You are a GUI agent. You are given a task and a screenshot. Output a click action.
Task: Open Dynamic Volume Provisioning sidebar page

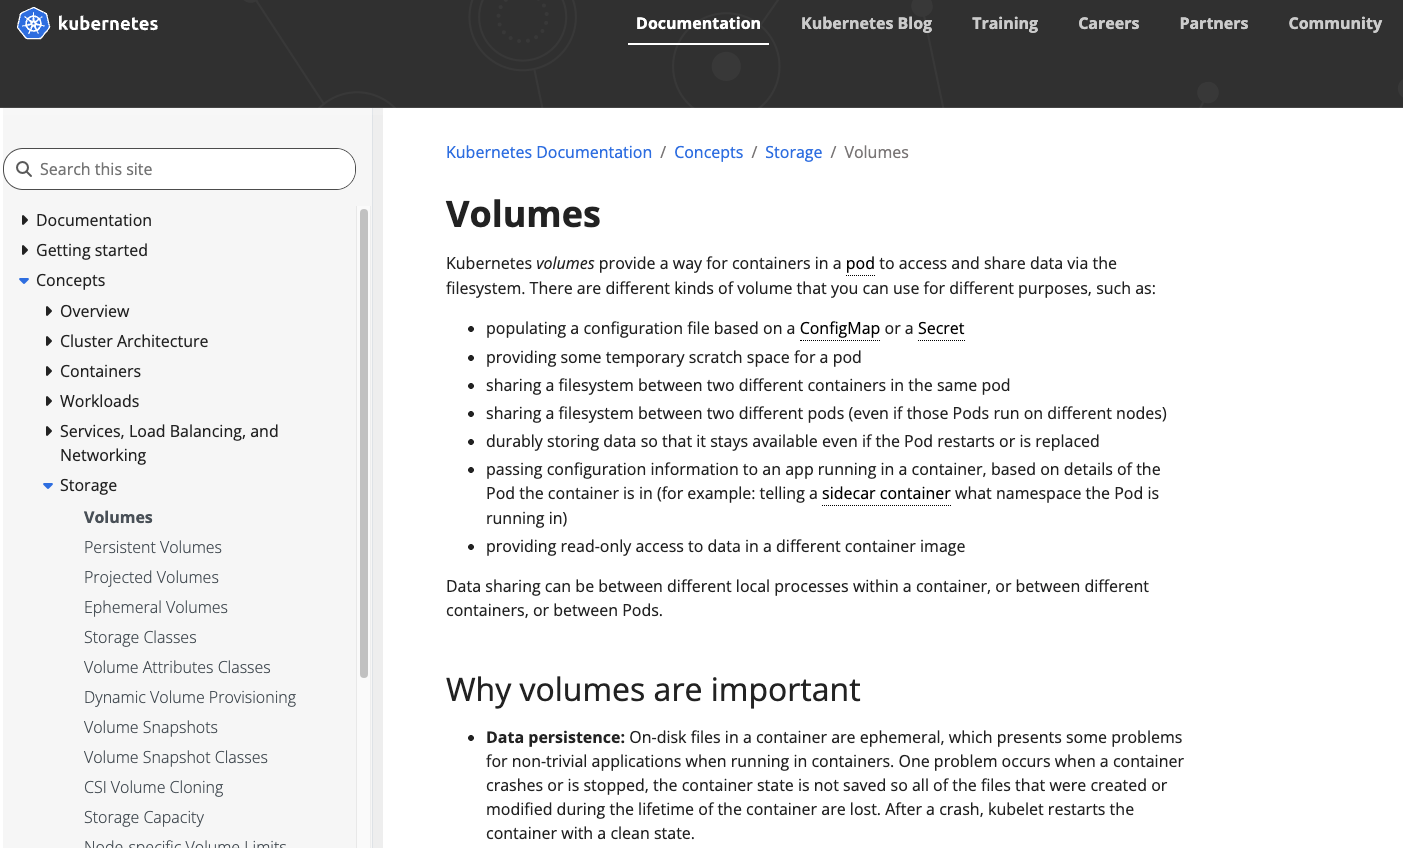(190, 697)
